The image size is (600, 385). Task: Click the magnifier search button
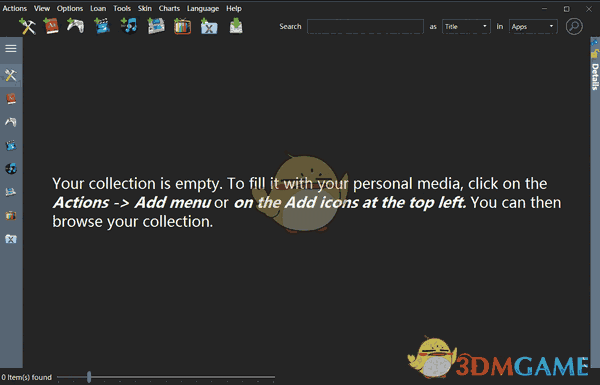click(x=574, y=26)
